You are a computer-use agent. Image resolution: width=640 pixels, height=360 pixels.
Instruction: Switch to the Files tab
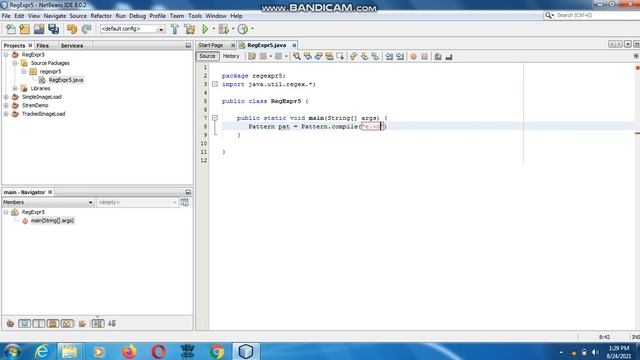click(42, 46)
